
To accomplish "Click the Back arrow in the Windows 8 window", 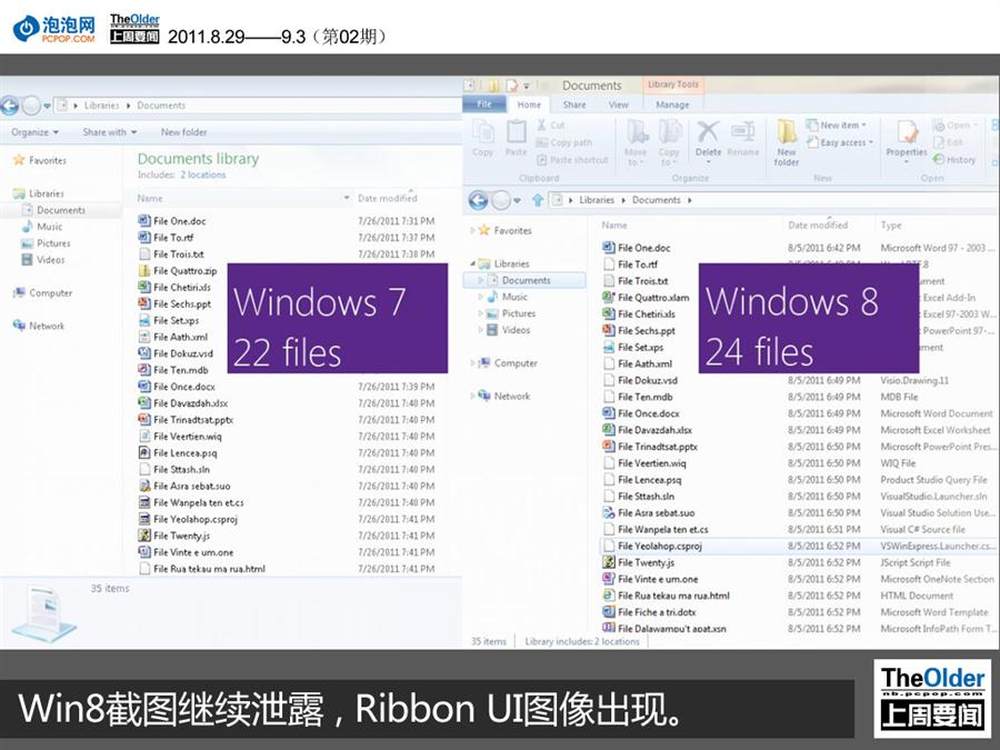I will point(478,200).
